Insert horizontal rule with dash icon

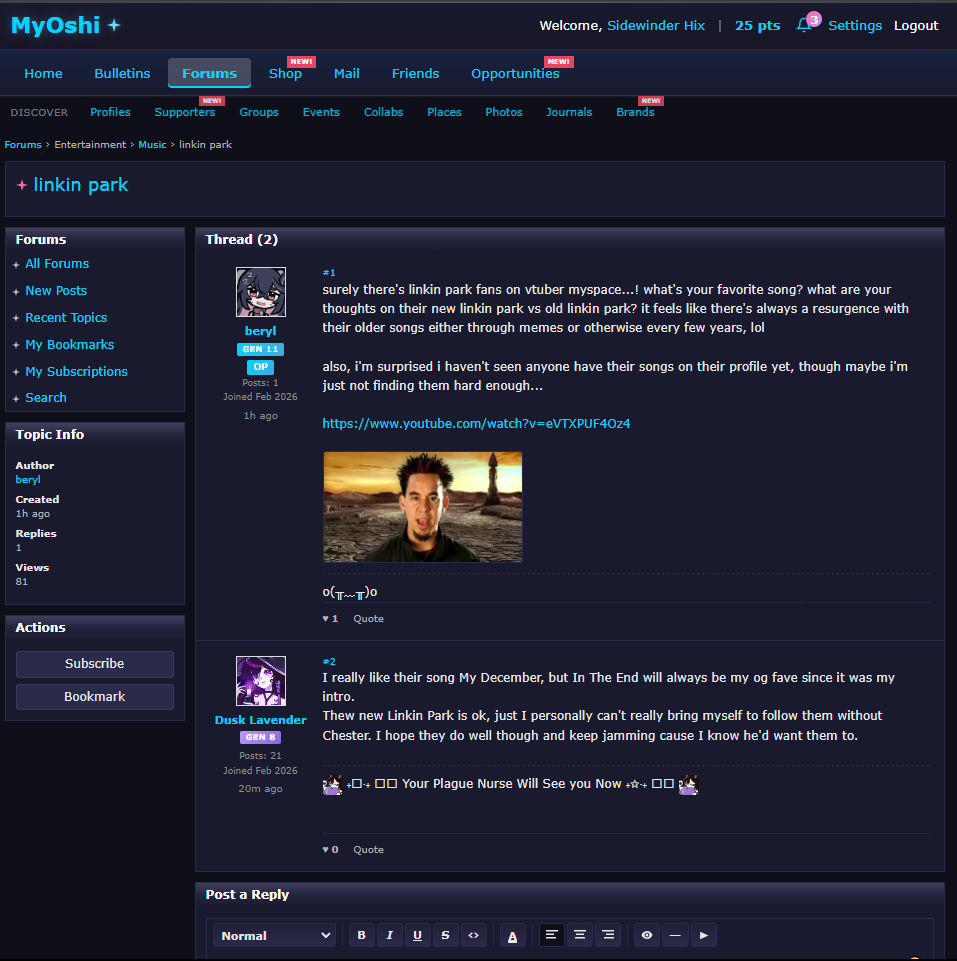(x=675, y=935)
